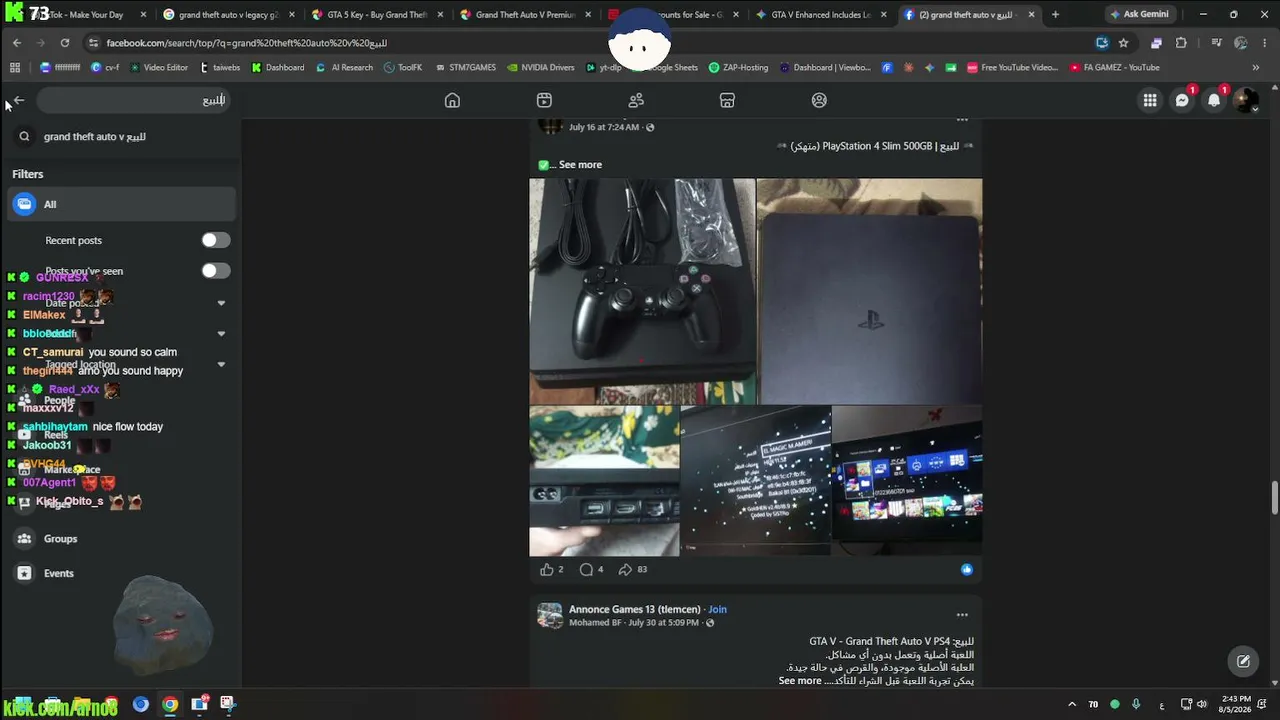This screenshot has height=720, width=1280.
Task: Open Mohamed BF profile link
Action: pyautogui.click(x=595, y=622)
